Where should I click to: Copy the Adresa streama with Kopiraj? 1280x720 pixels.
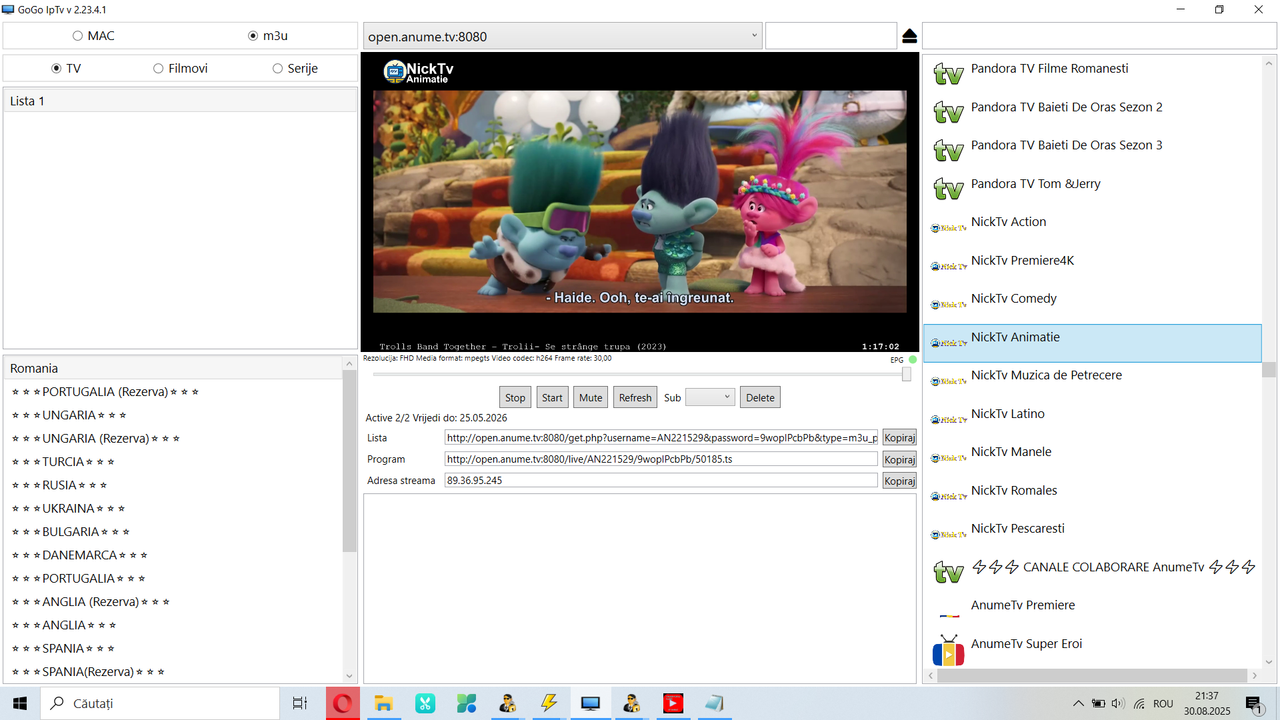(x=899, y=480)
